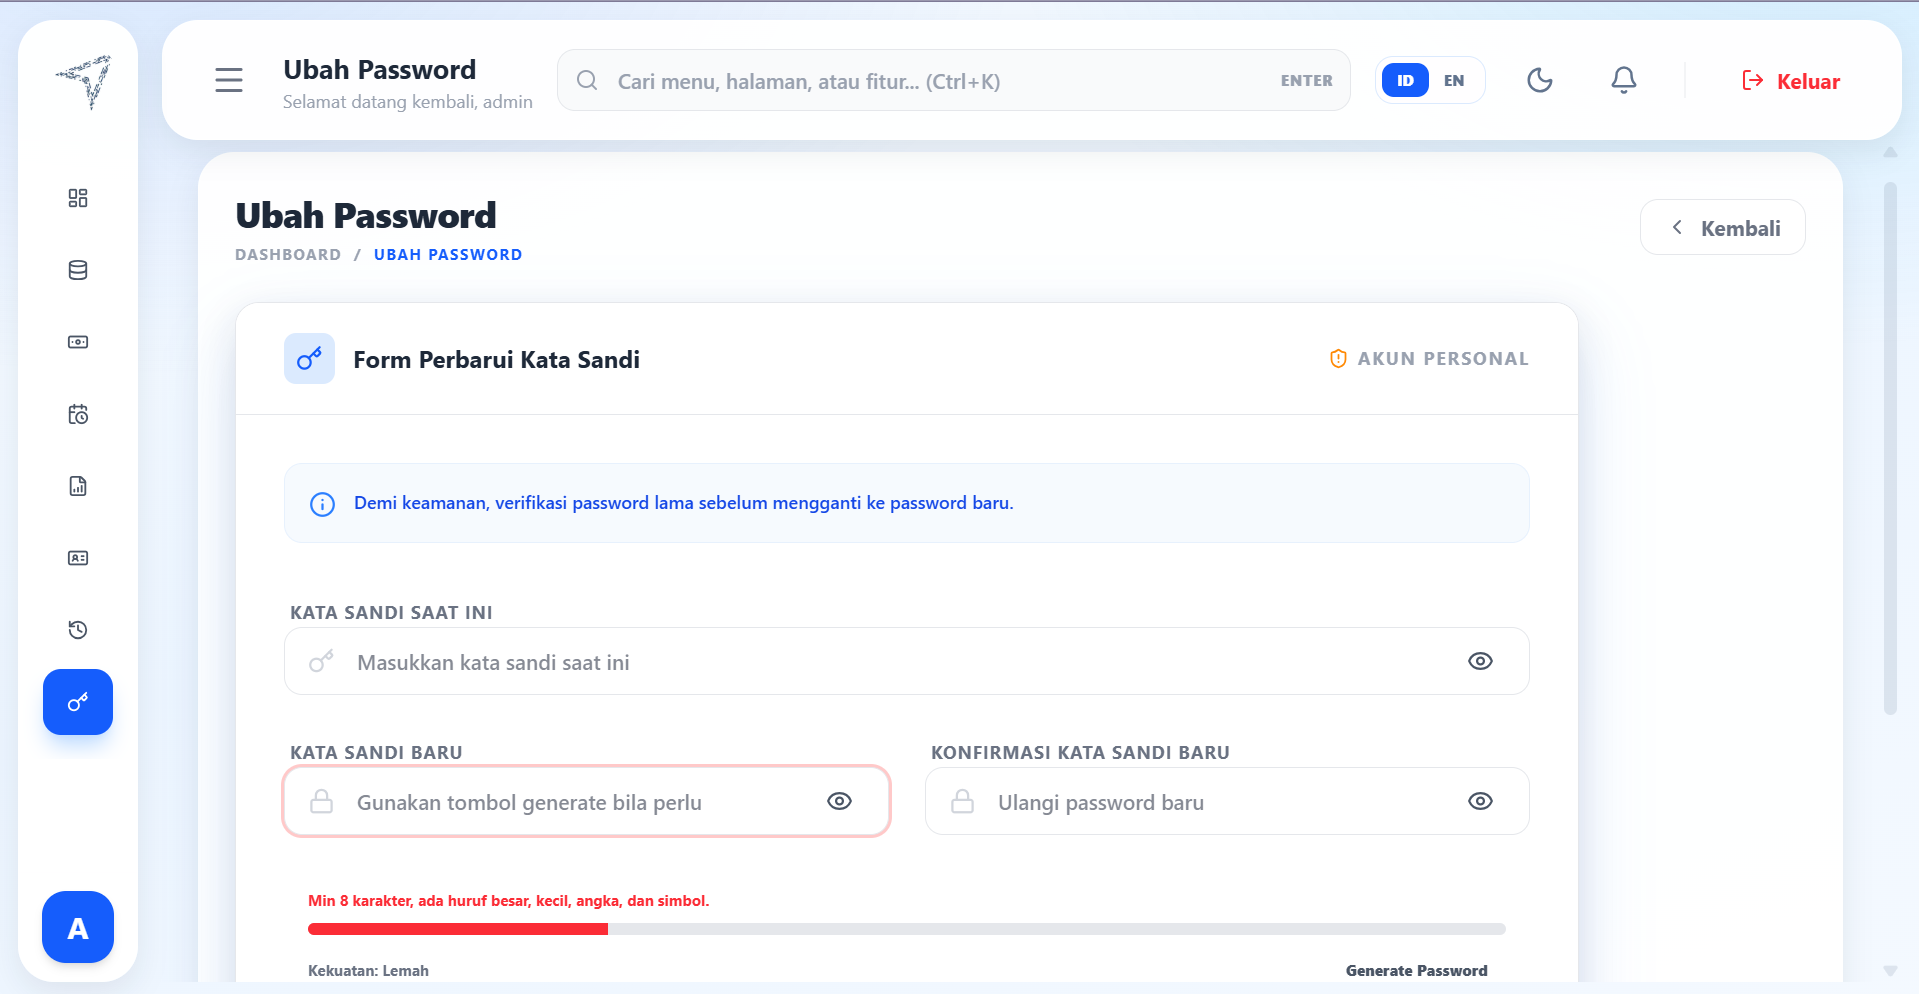Click 'Form Perbarui Kata Sandi' heading
1919x994 pixels.
point(496,359)
